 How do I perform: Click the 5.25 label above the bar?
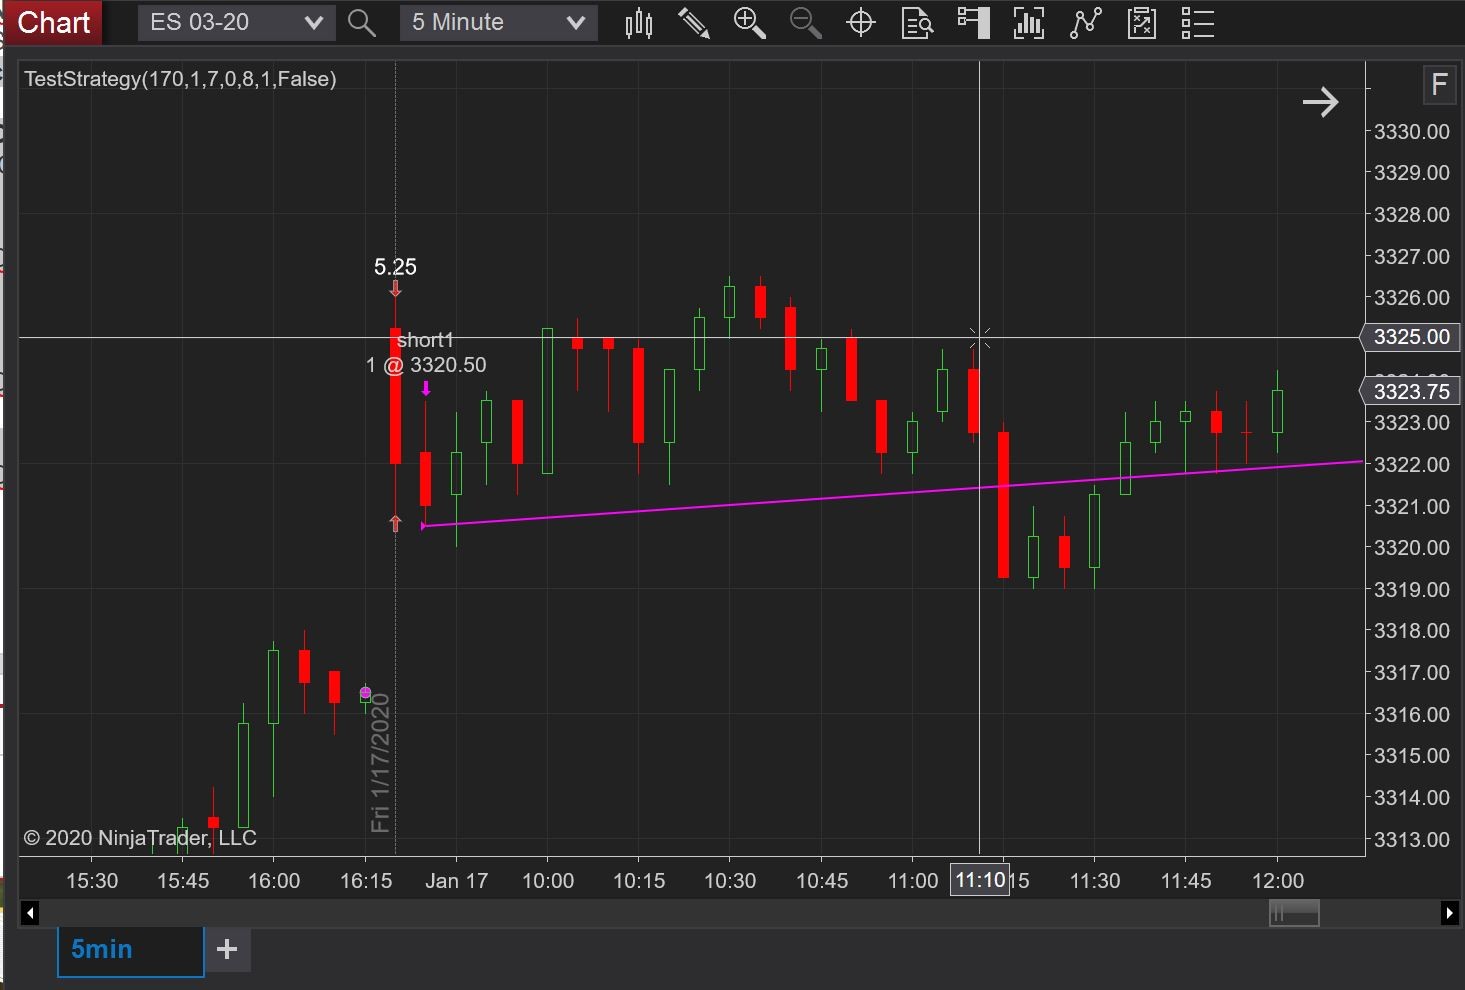(395, 267)
